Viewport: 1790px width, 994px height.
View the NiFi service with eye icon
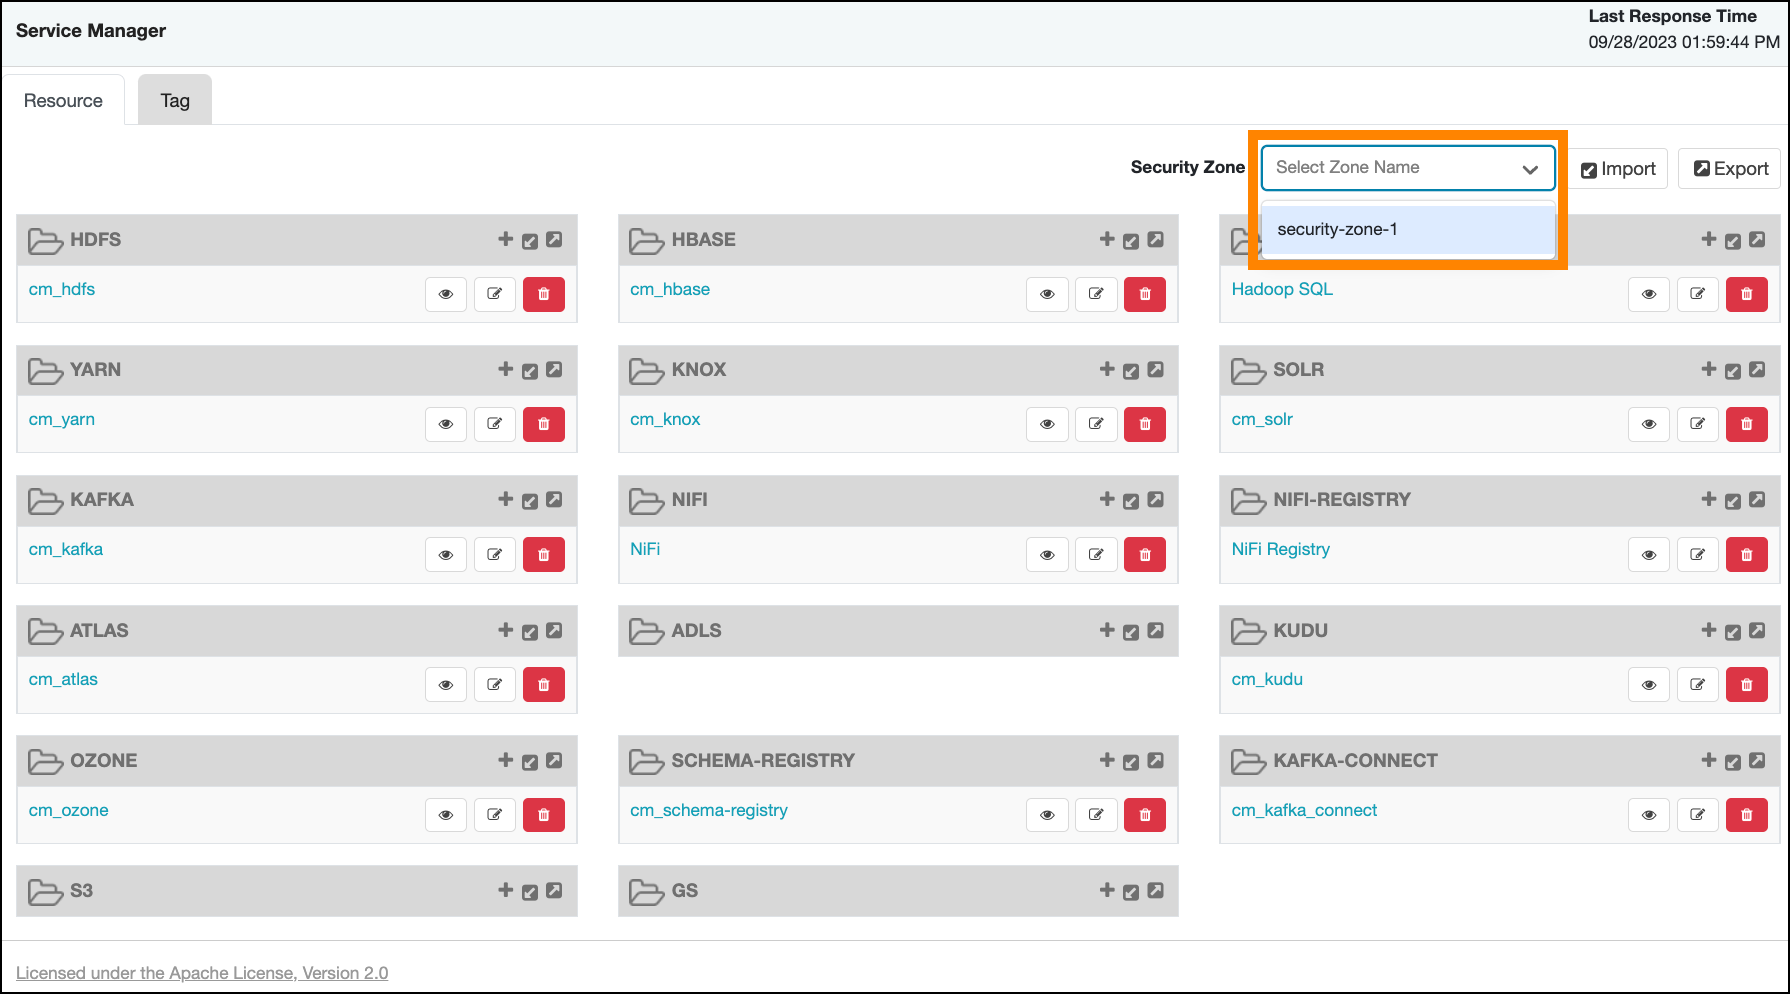[x=1047, y=555]
